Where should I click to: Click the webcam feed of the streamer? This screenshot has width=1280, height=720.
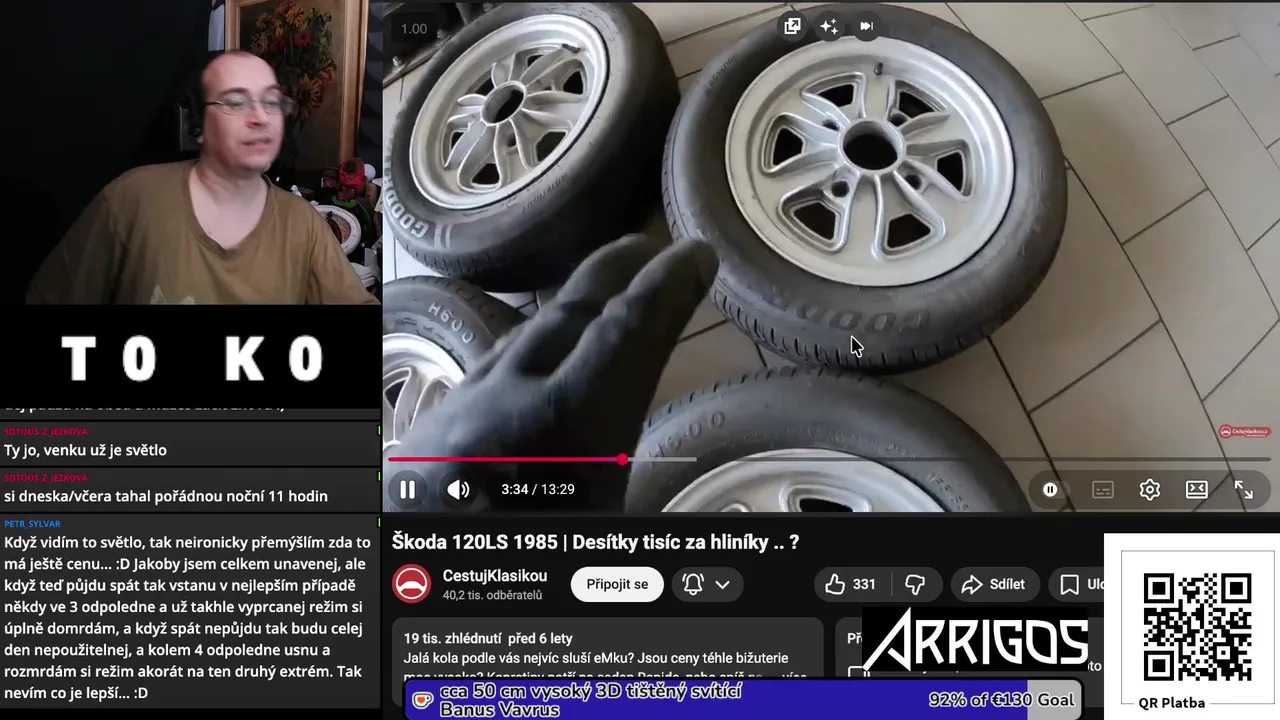[x=190, y=152]
